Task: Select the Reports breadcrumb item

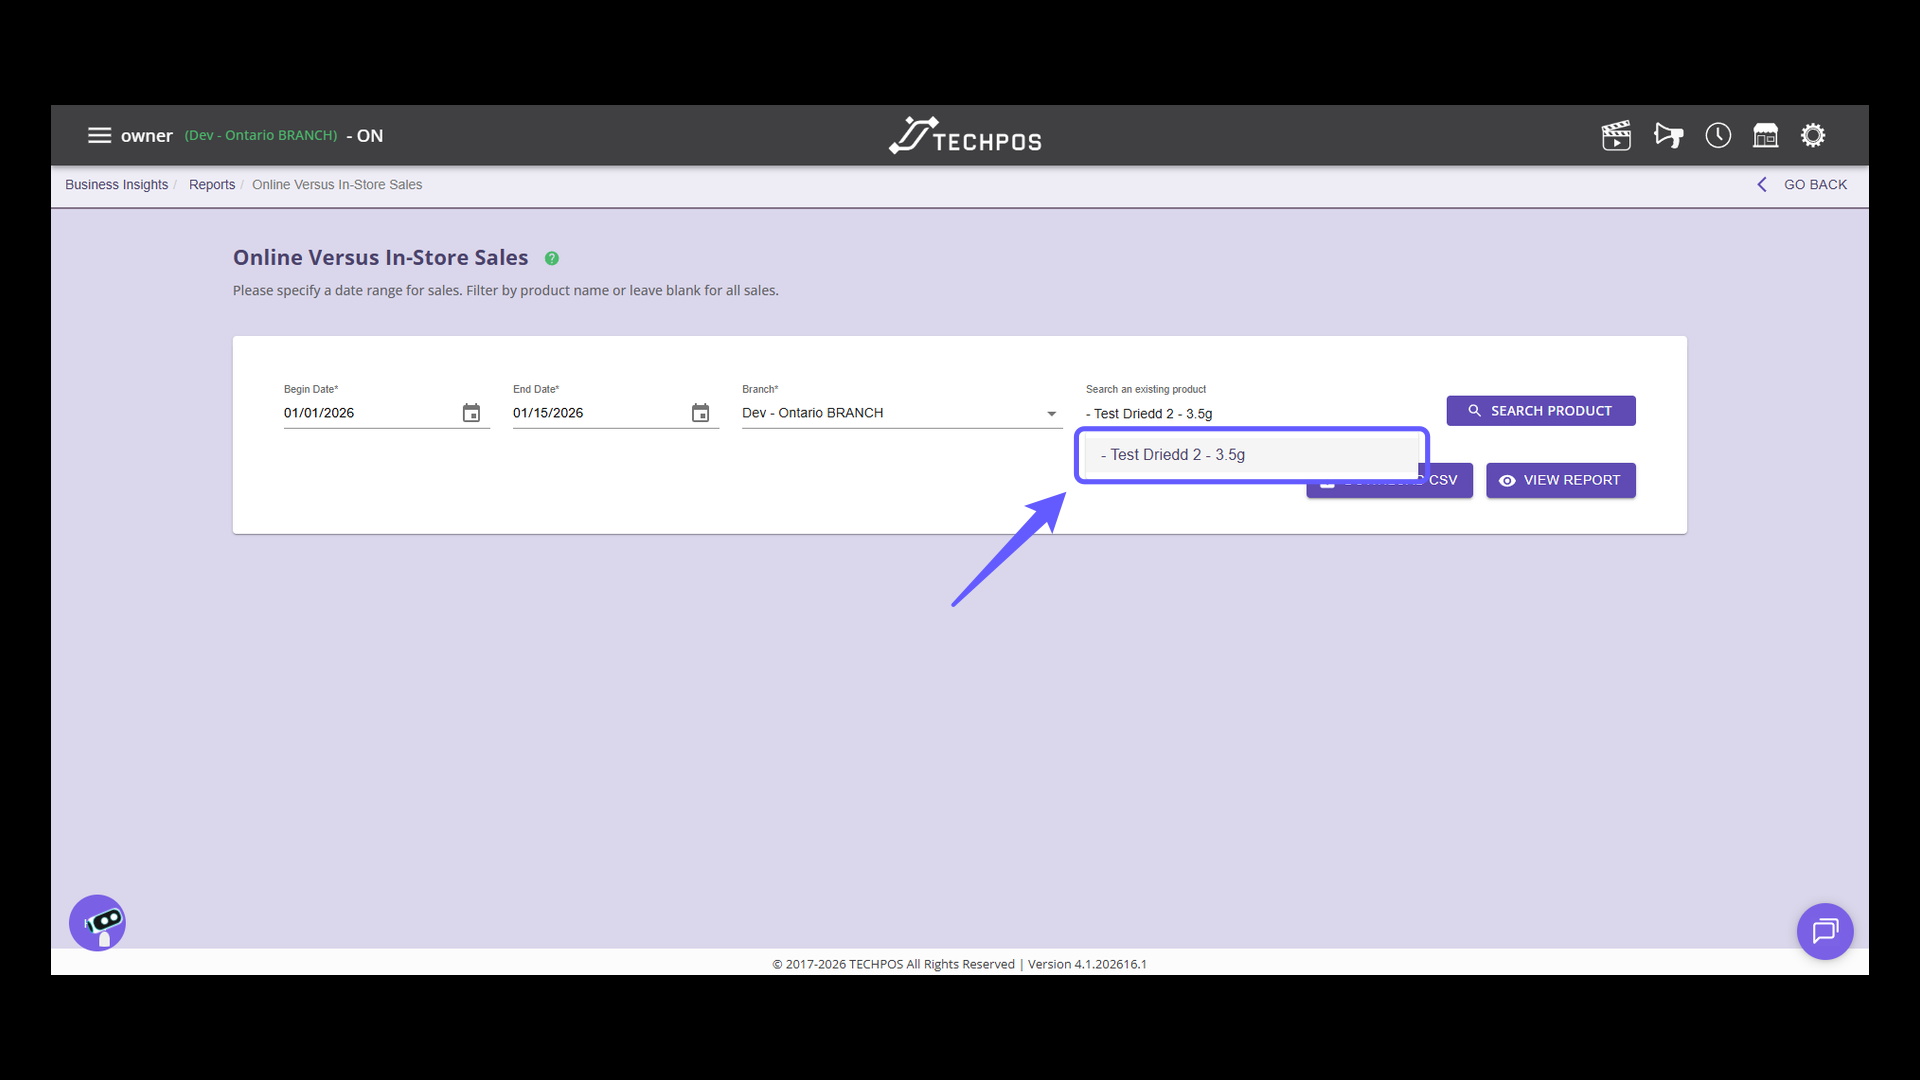Action: (211, 184)
